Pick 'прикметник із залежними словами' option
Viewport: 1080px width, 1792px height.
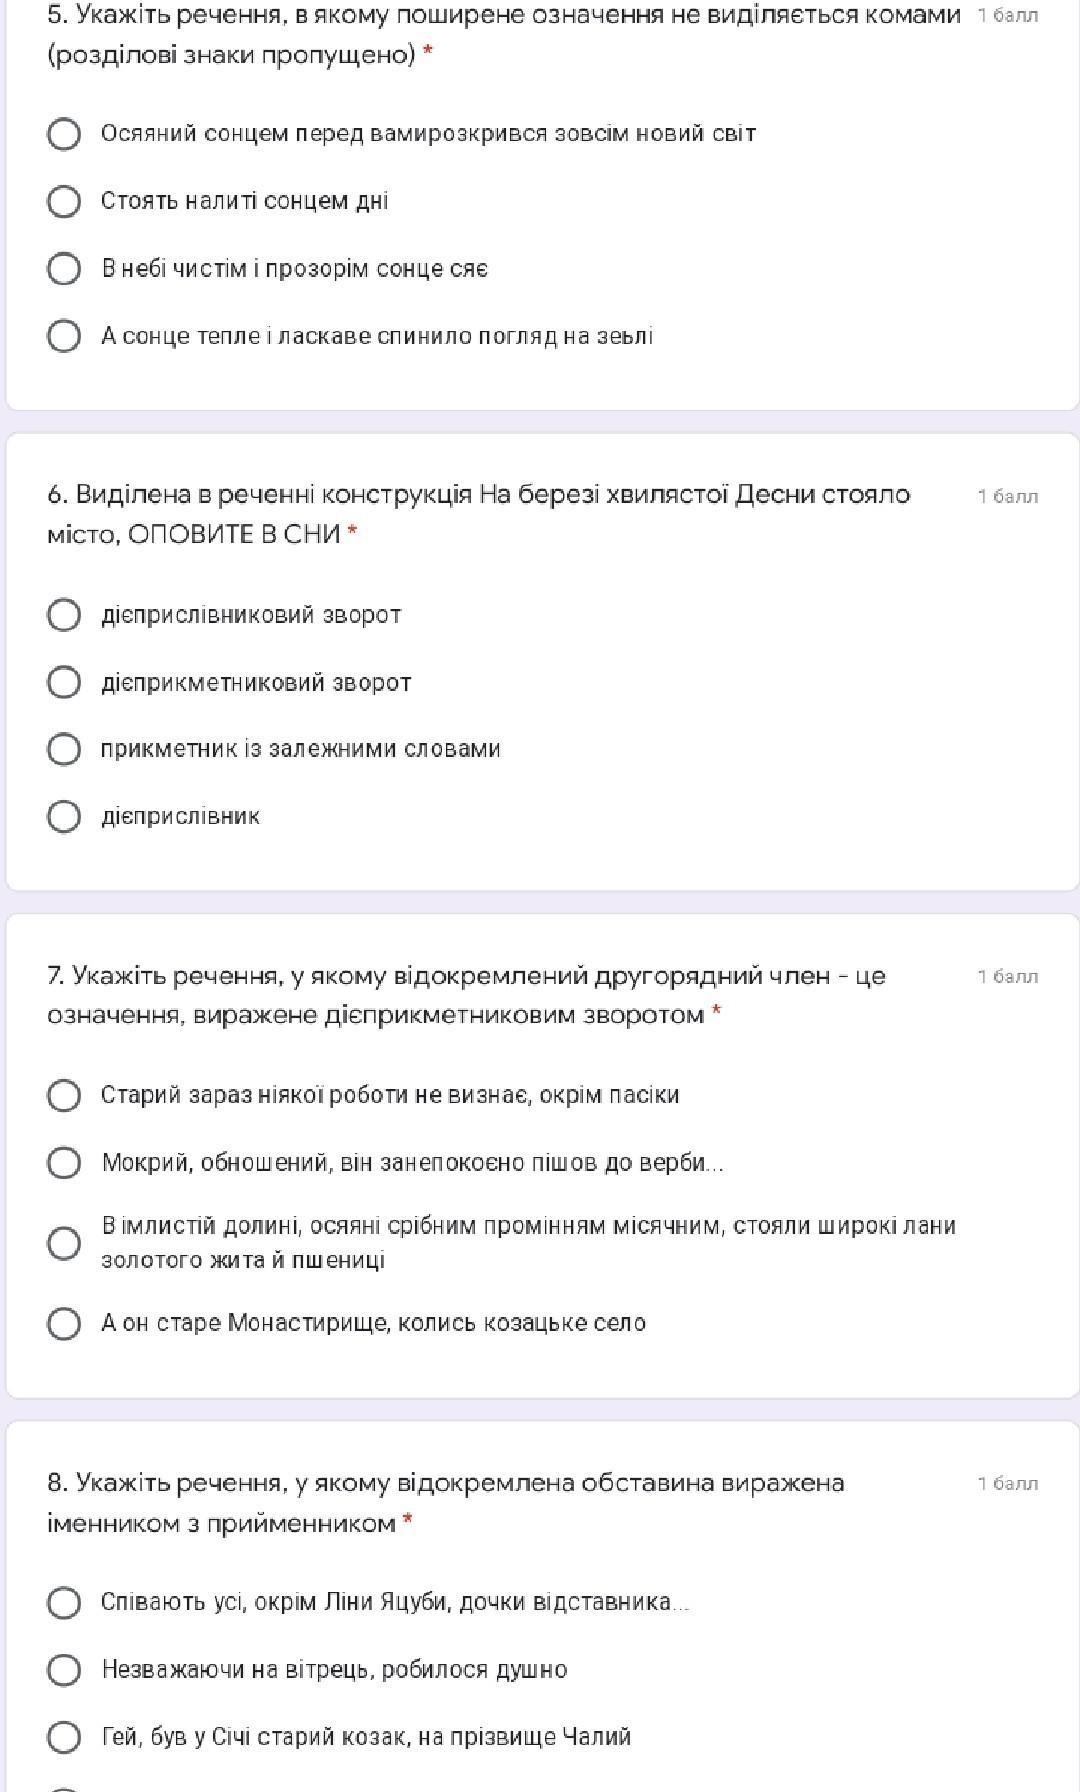64,749
